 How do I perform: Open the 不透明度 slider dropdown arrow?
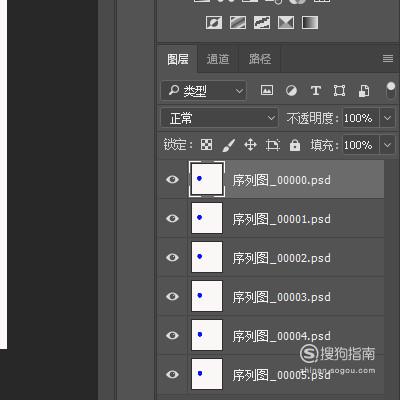387,118
